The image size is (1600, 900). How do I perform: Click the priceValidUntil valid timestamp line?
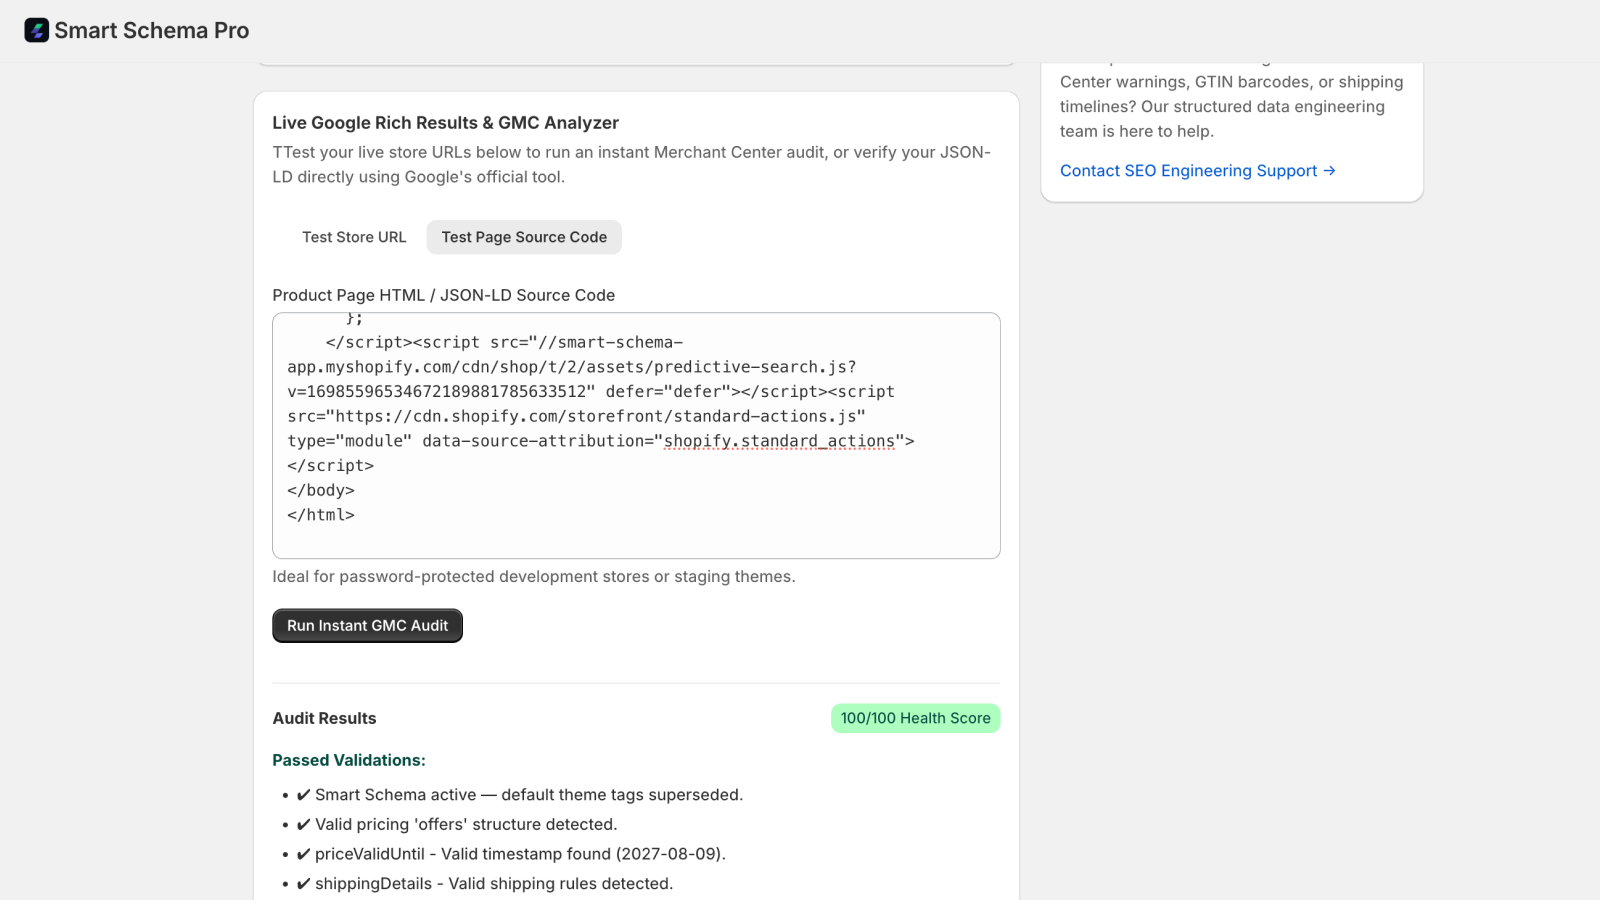click(x=511, y=854)
